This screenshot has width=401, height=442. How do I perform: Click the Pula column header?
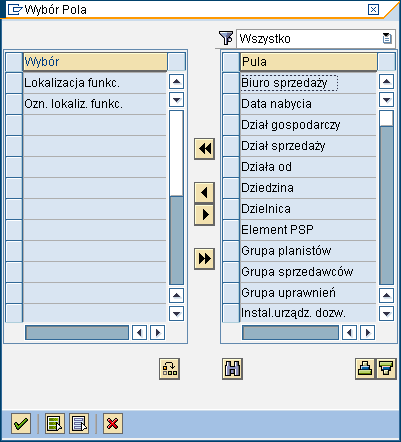pyautogui.click(x=309, y=62)
